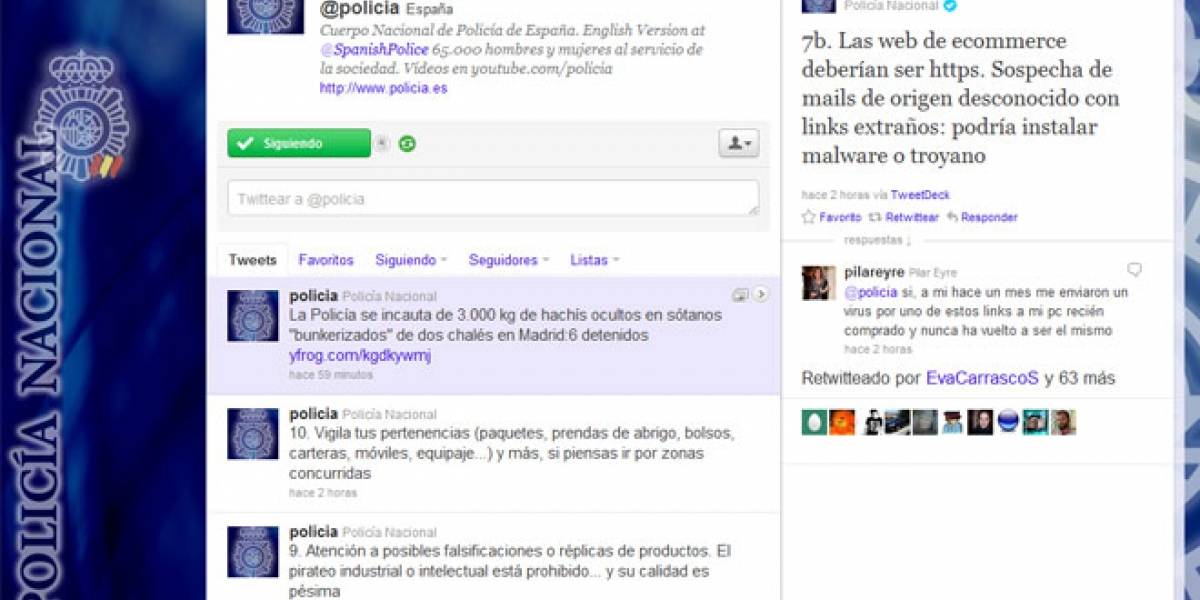Click the white egg retweeter avatar
The image size is (1200, 600).
814,422
